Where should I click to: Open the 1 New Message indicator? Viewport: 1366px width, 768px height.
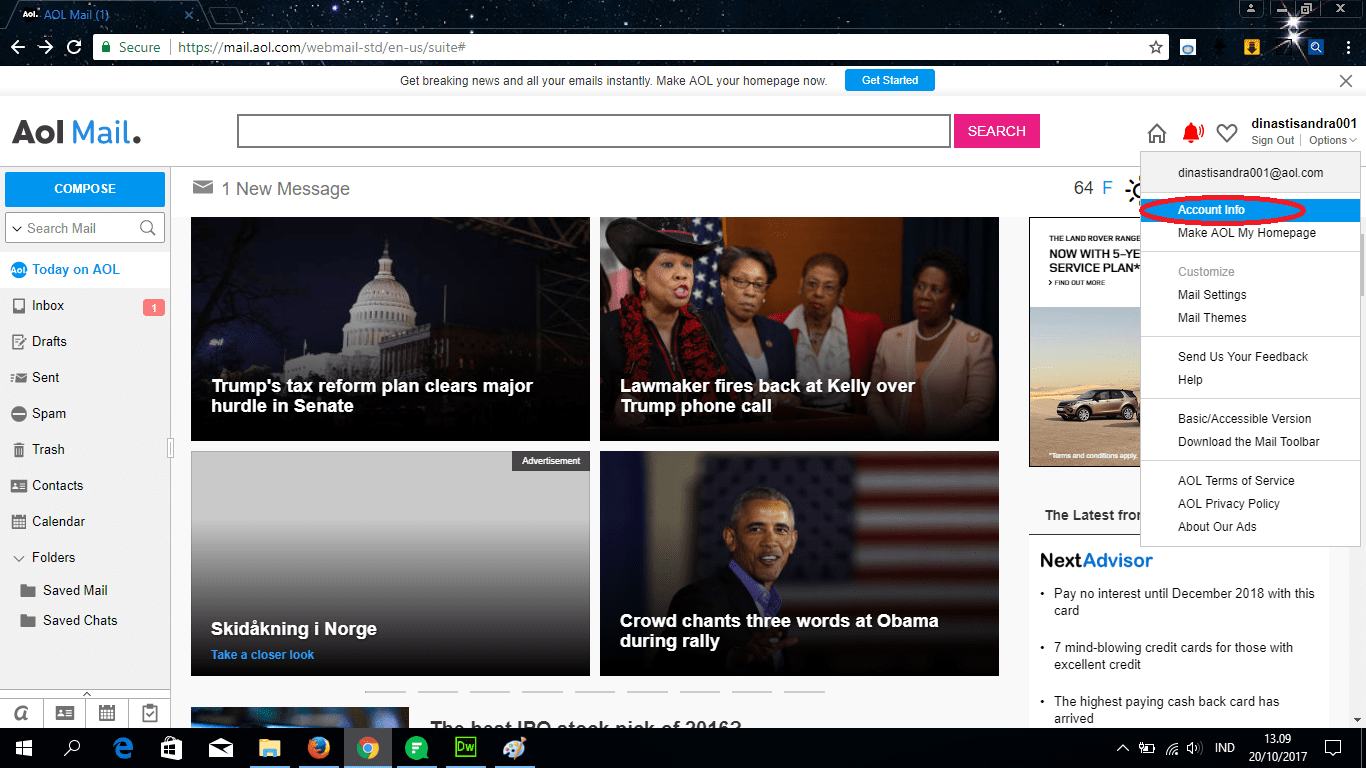point(272,189)
